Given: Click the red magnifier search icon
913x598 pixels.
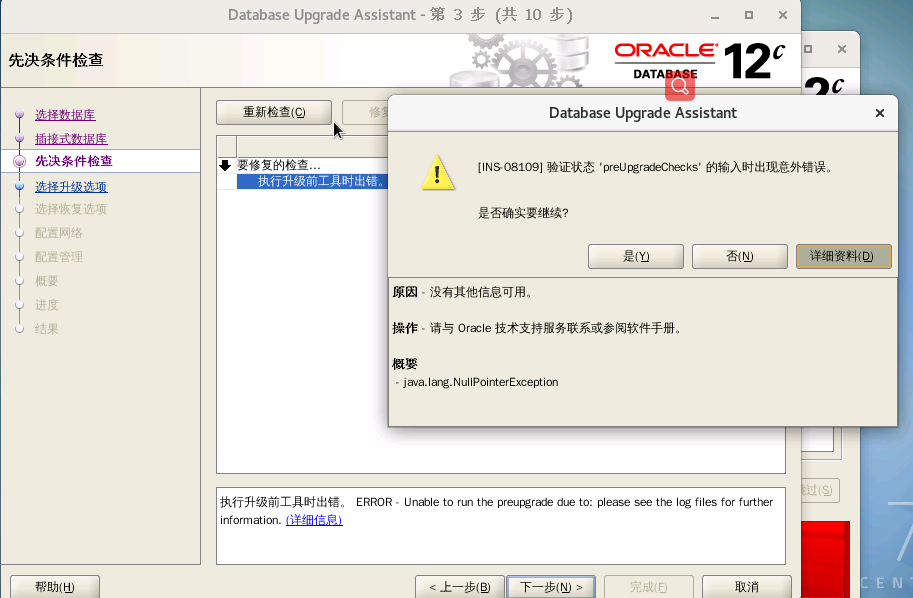Looking at the screenshot, I should coord(680,86).
